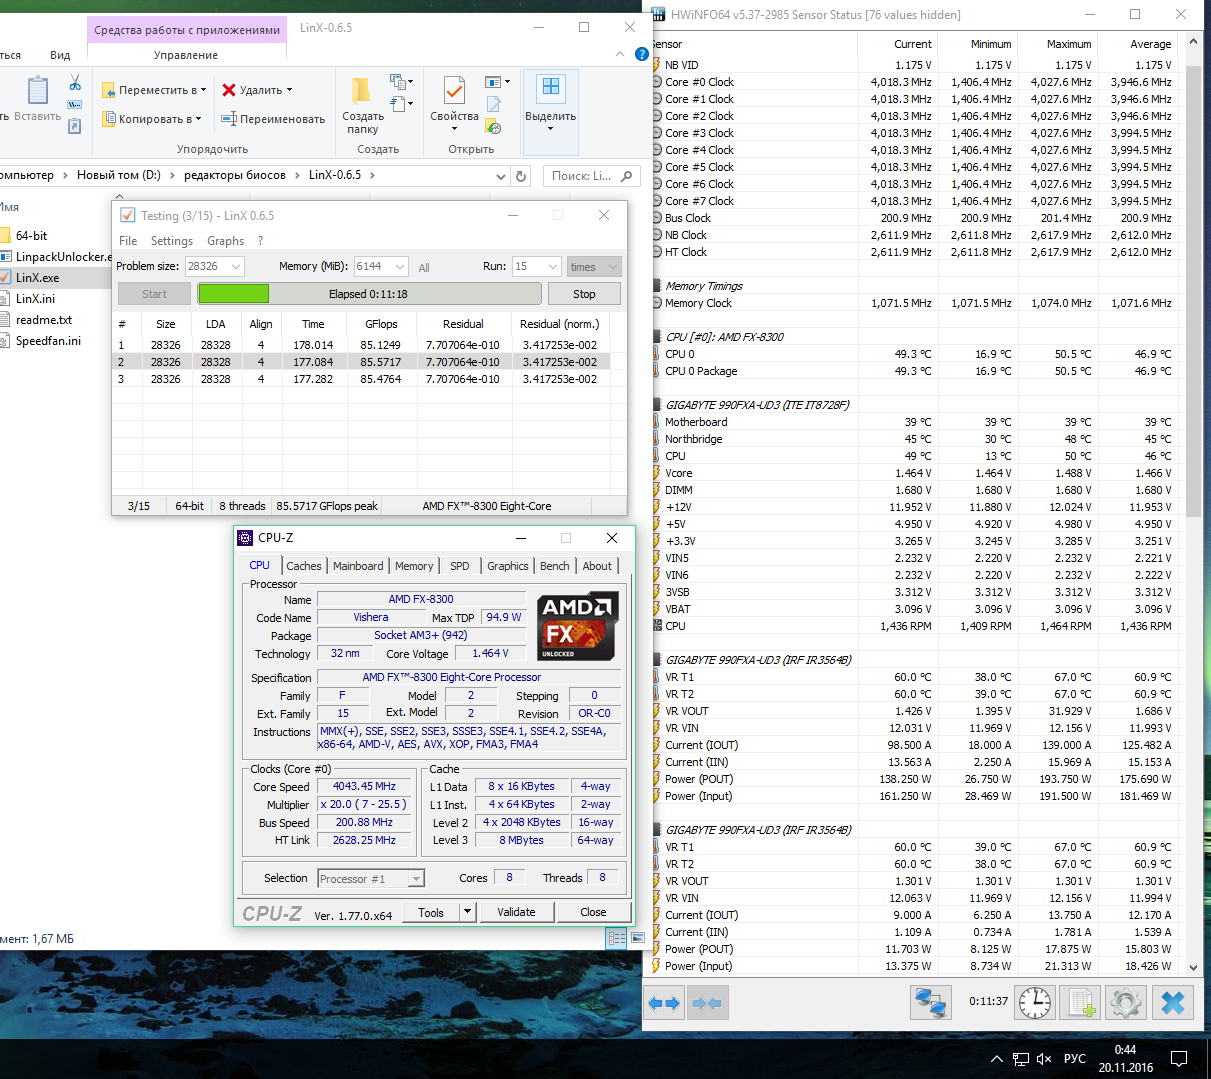Click the muted volume icon in tray
The width and height of the screenshot is (1211, 1079).
tap(1044, 1059)
